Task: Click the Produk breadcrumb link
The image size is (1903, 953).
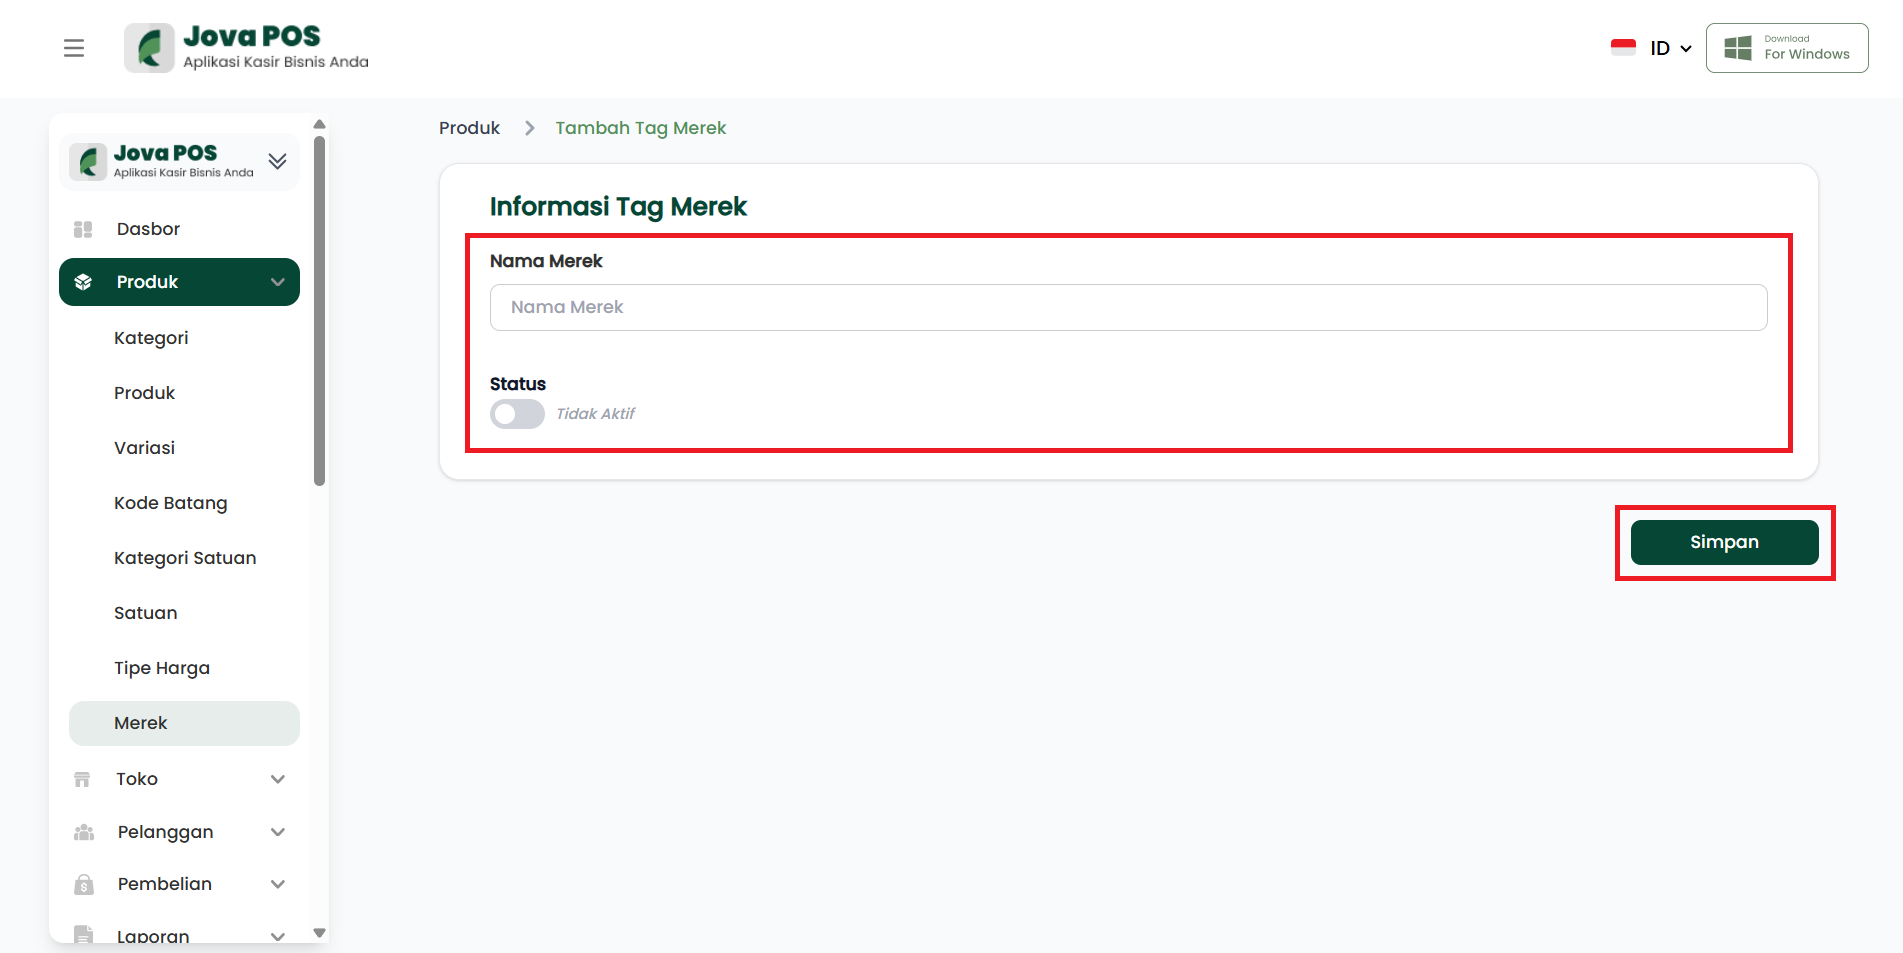Action: pos(469,128)
